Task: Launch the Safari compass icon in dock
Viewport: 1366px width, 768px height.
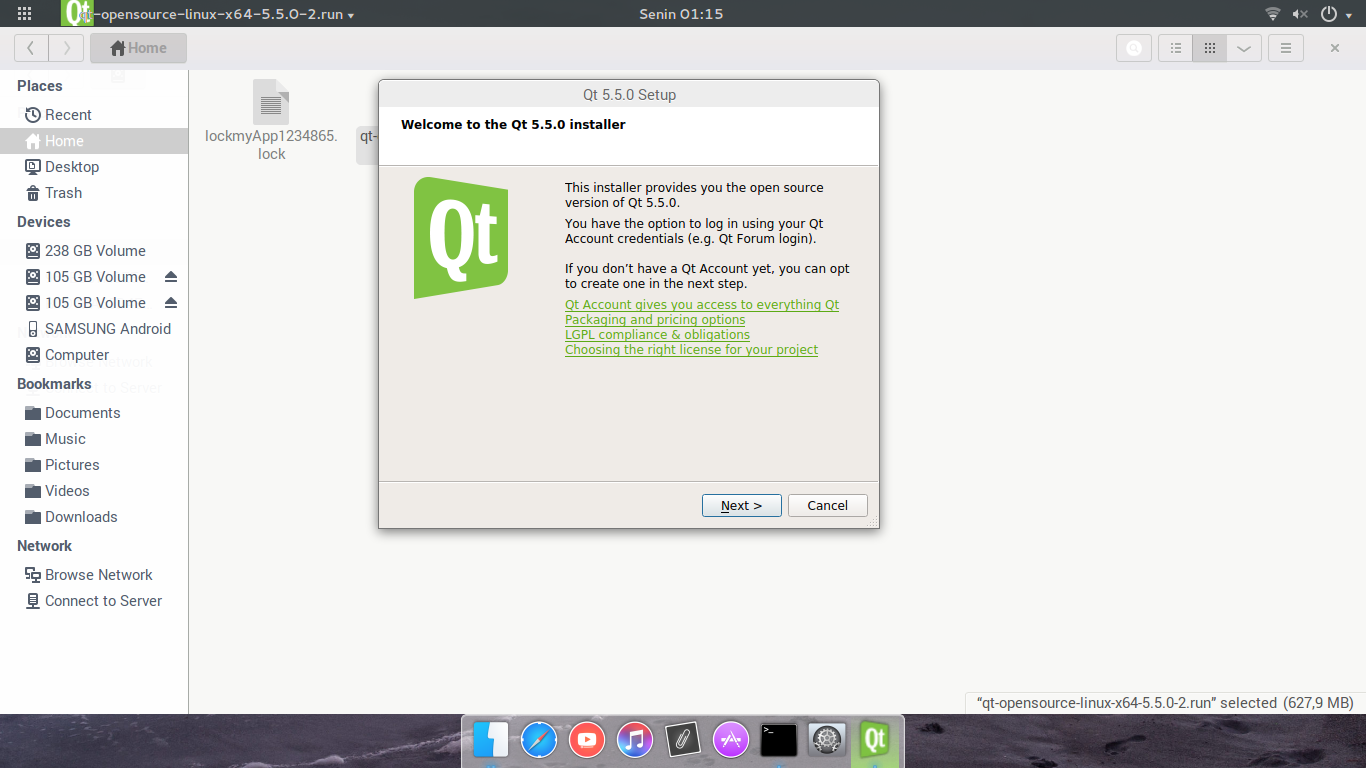Action: [x=539, y=740]
